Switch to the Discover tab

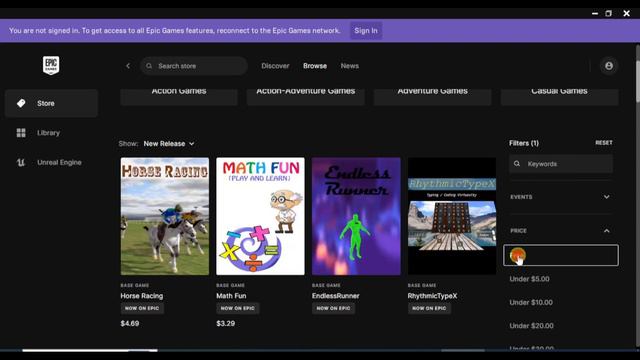[x=275, y=66]
